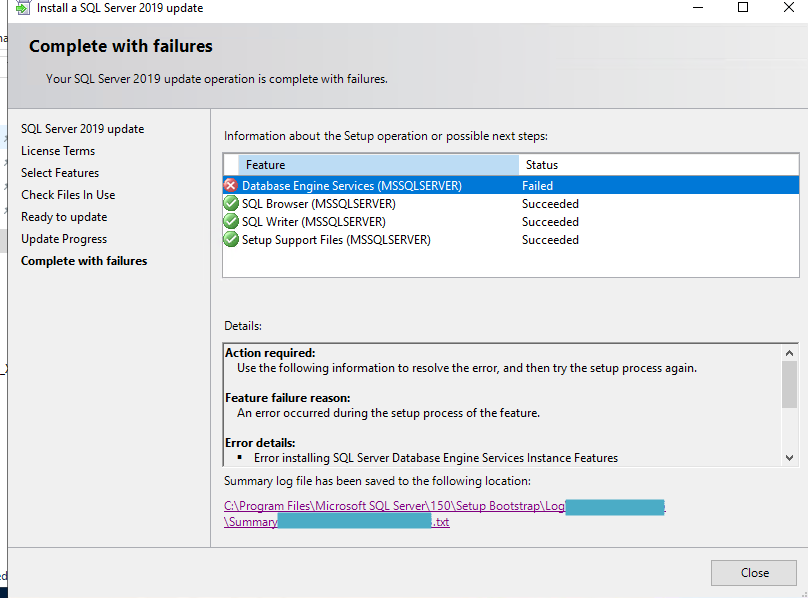Select the SQL Writer (MSSQLSERVER) row
This screenshot has height=598, width=808.
(511, 222)
